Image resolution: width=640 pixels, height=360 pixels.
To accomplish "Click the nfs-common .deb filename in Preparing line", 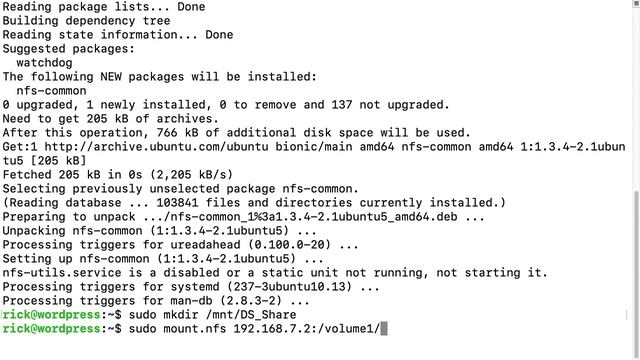I will [x=313, y=217].
